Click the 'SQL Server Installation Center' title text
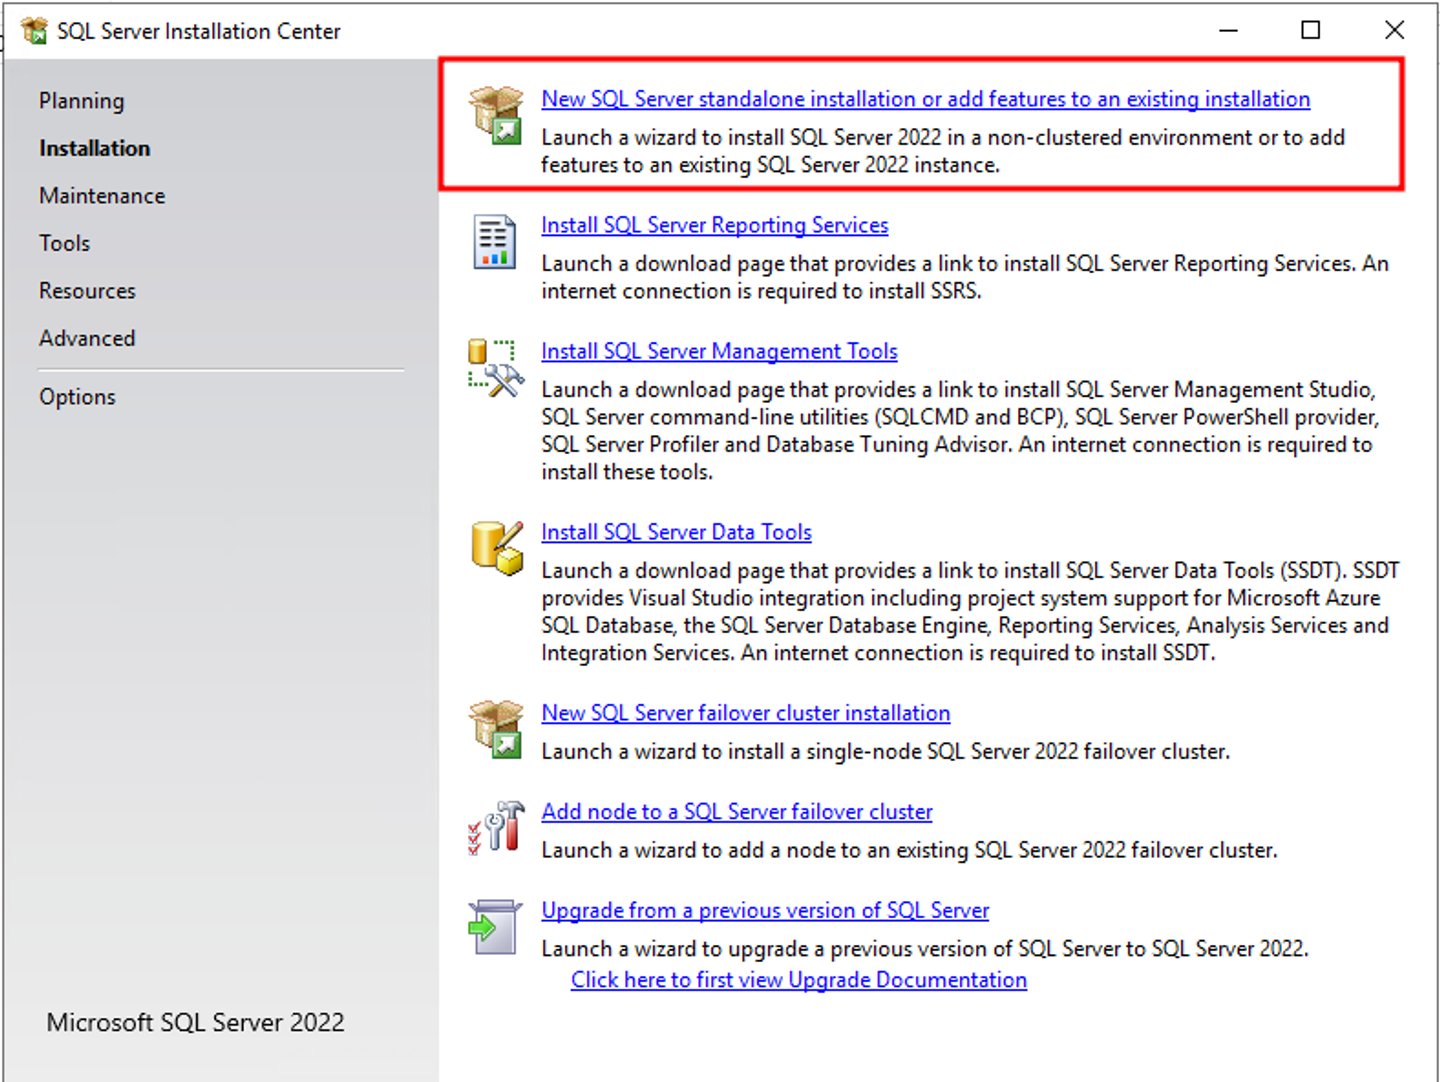Screen dimensions: 1440x1082 point(199,31)
